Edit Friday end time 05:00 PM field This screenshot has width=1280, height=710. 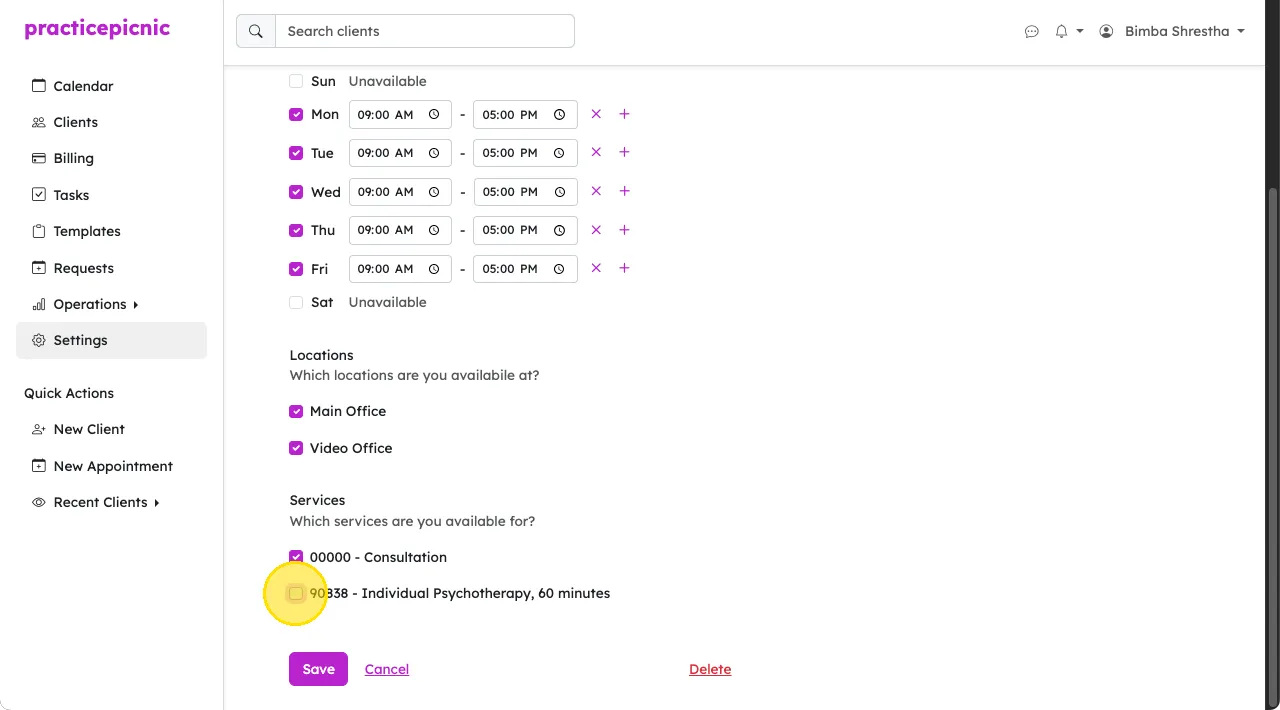[x=525, y=269]
